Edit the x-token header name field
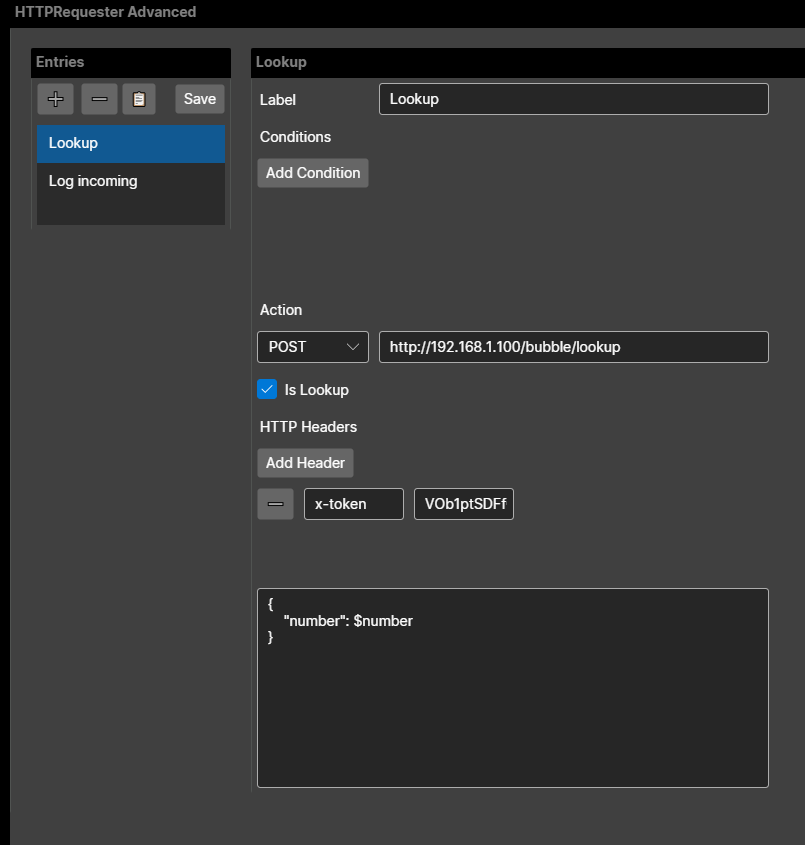Viewport: 805px width, 845px height. coord(354,504)
